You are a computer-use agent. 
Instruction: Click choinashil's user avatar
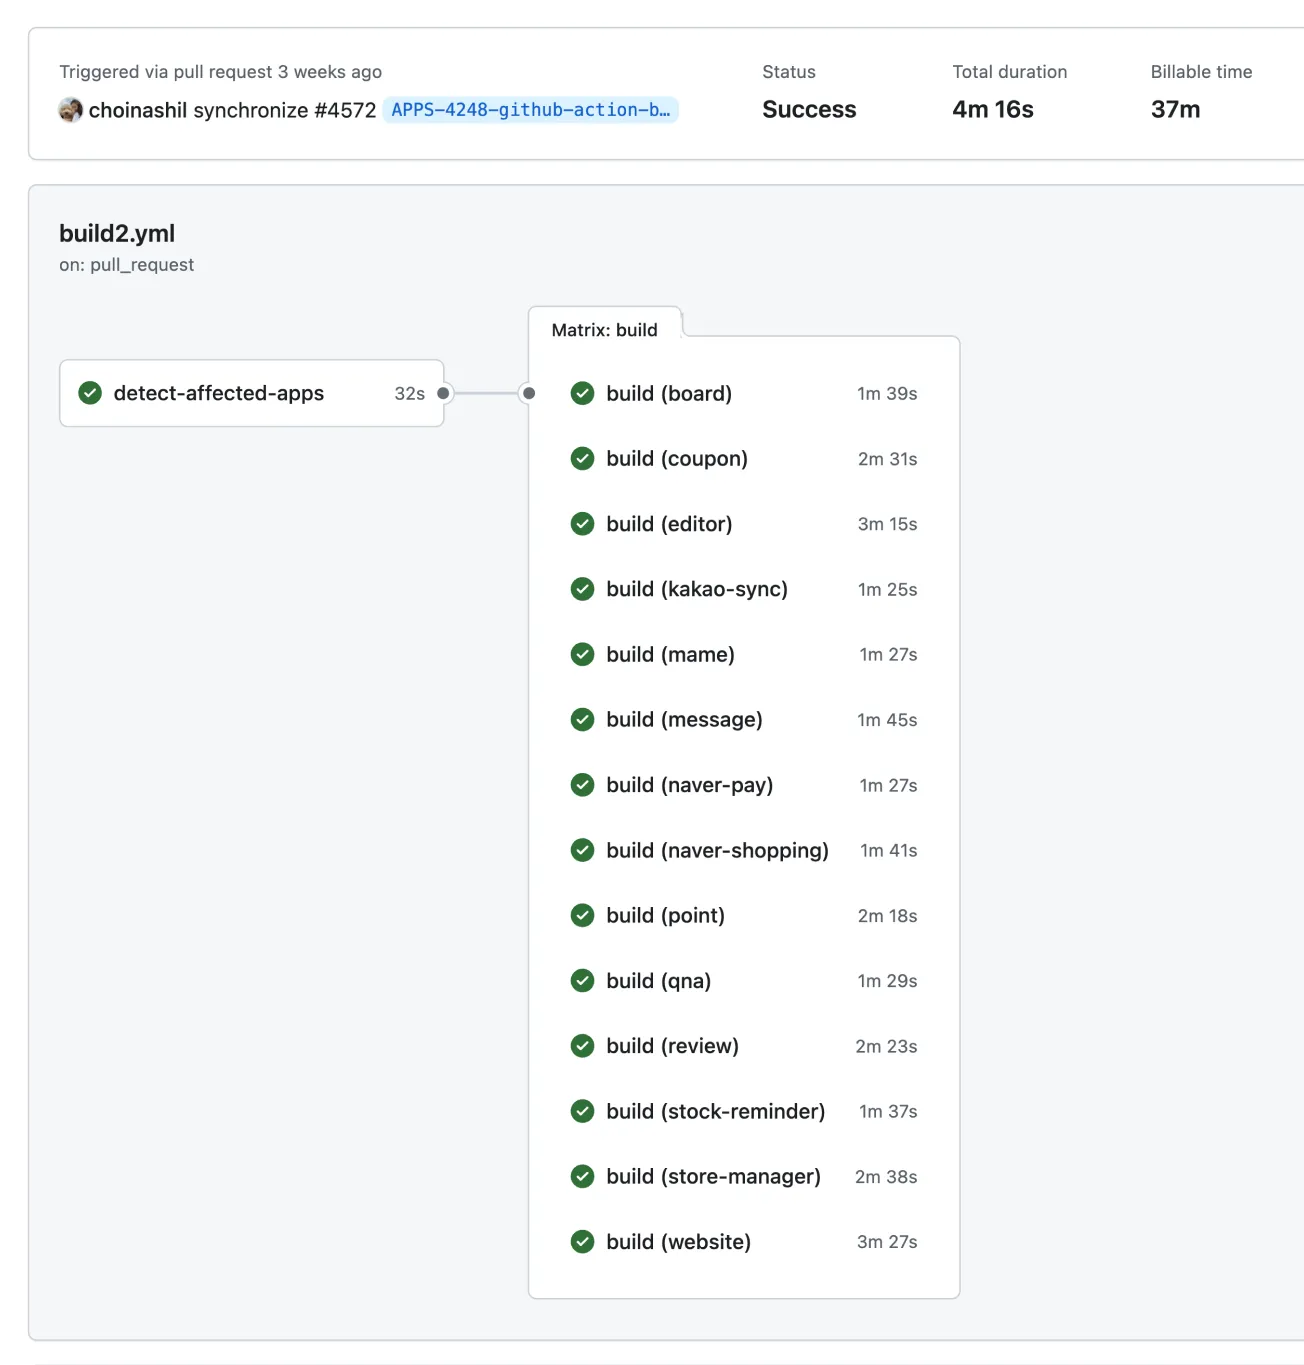[x=70, y=110]
